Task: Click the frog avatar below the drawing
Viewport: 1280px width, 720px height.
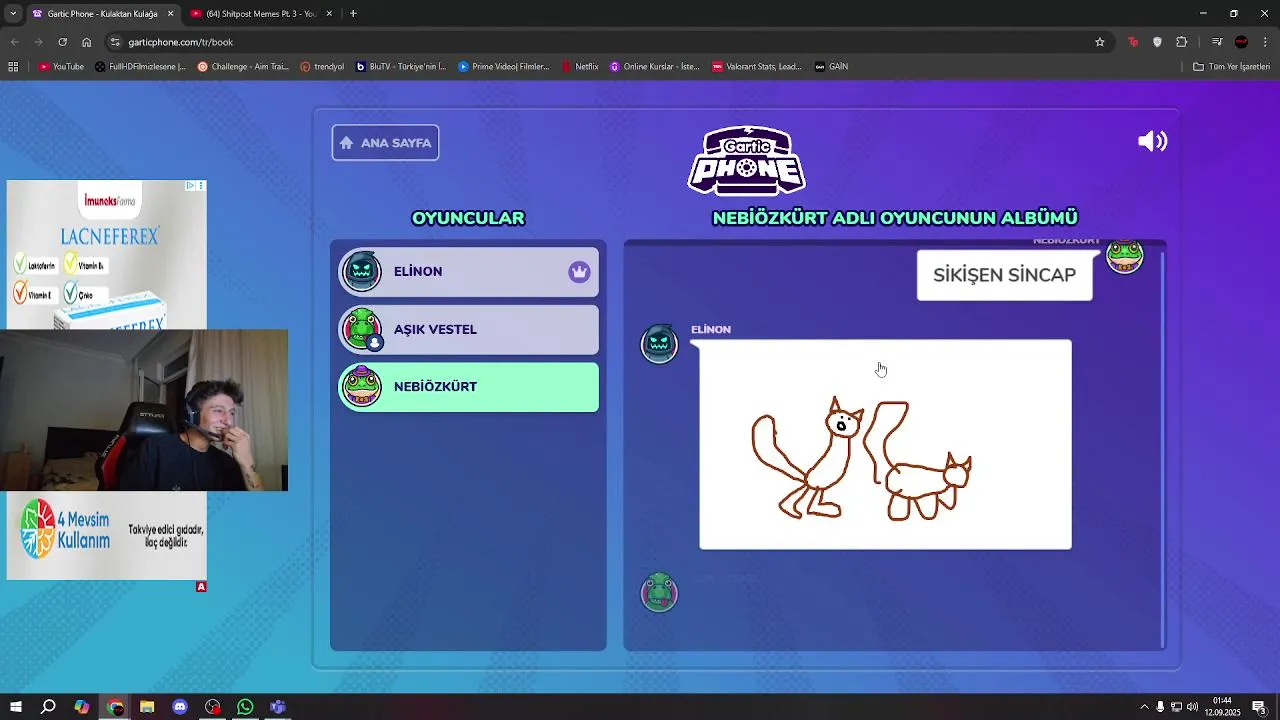Action: click(x=659, y=593)
